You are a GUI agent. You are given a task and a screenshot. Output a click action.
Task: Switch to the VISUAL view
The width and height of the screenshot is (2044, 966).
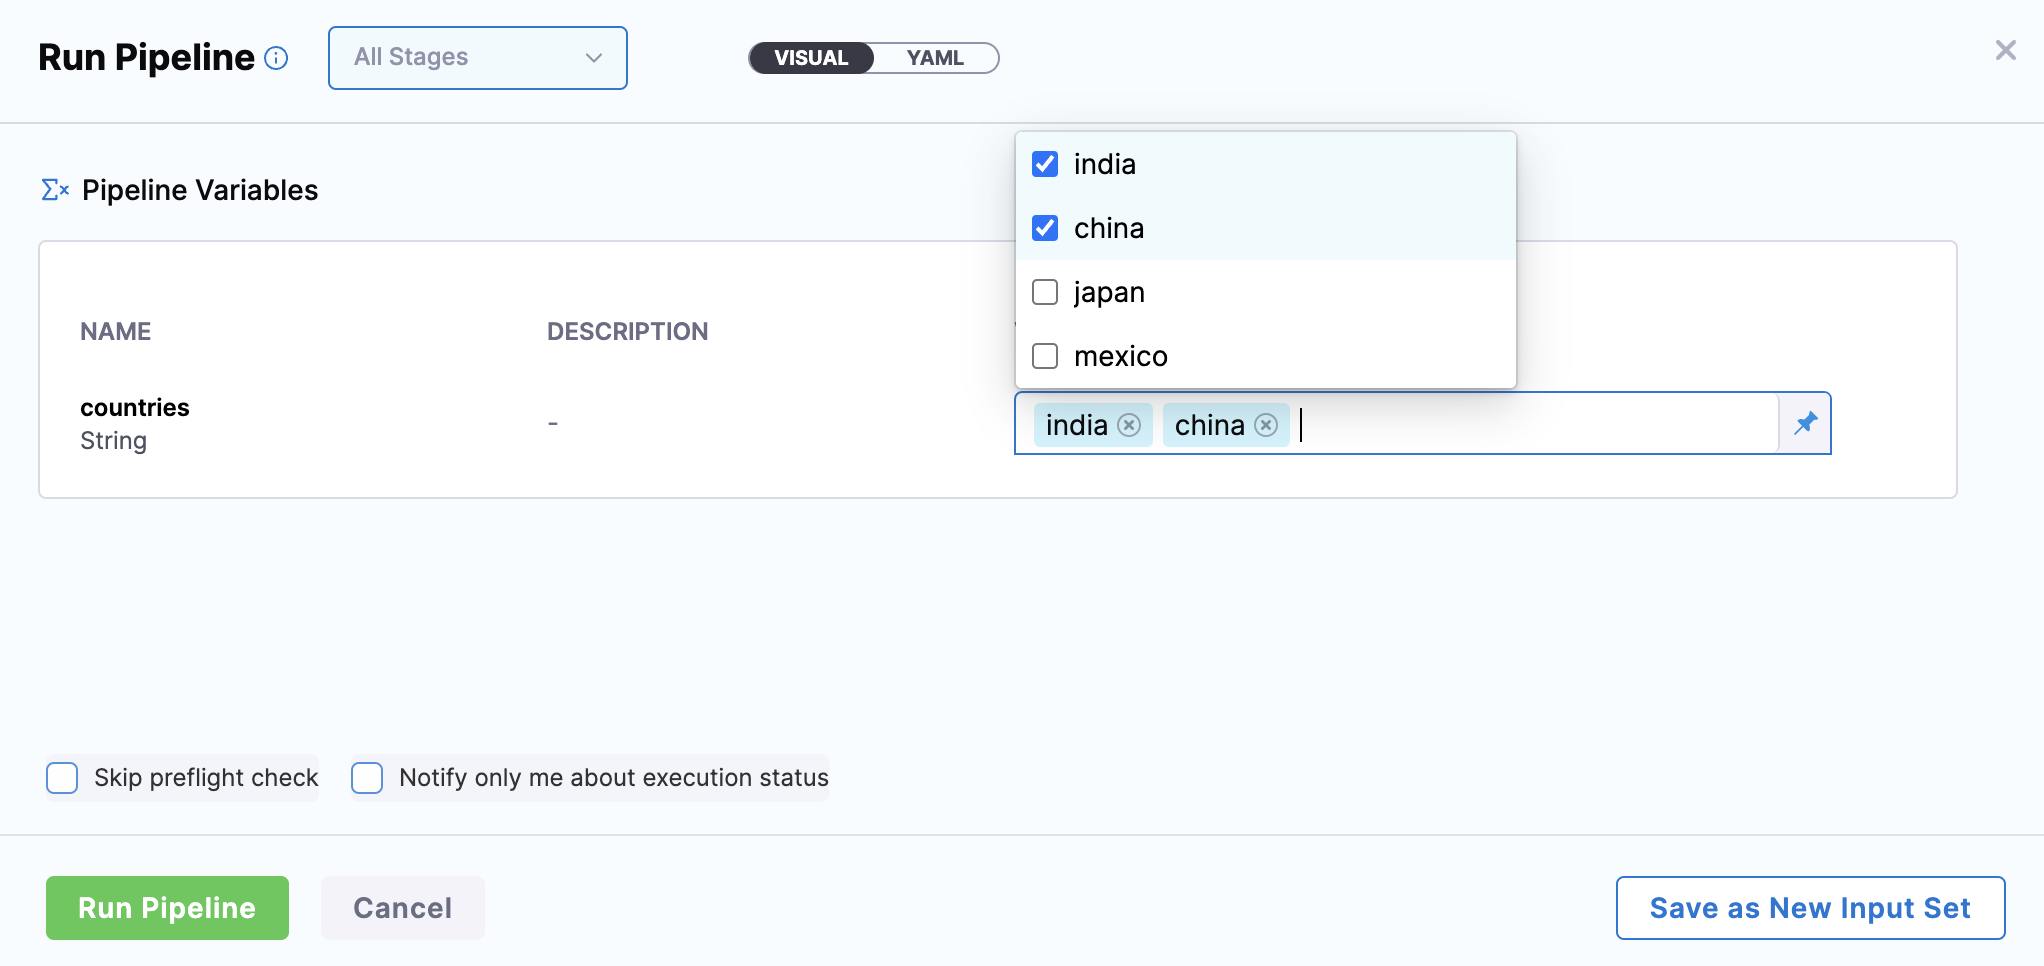(x=811, y=58)
